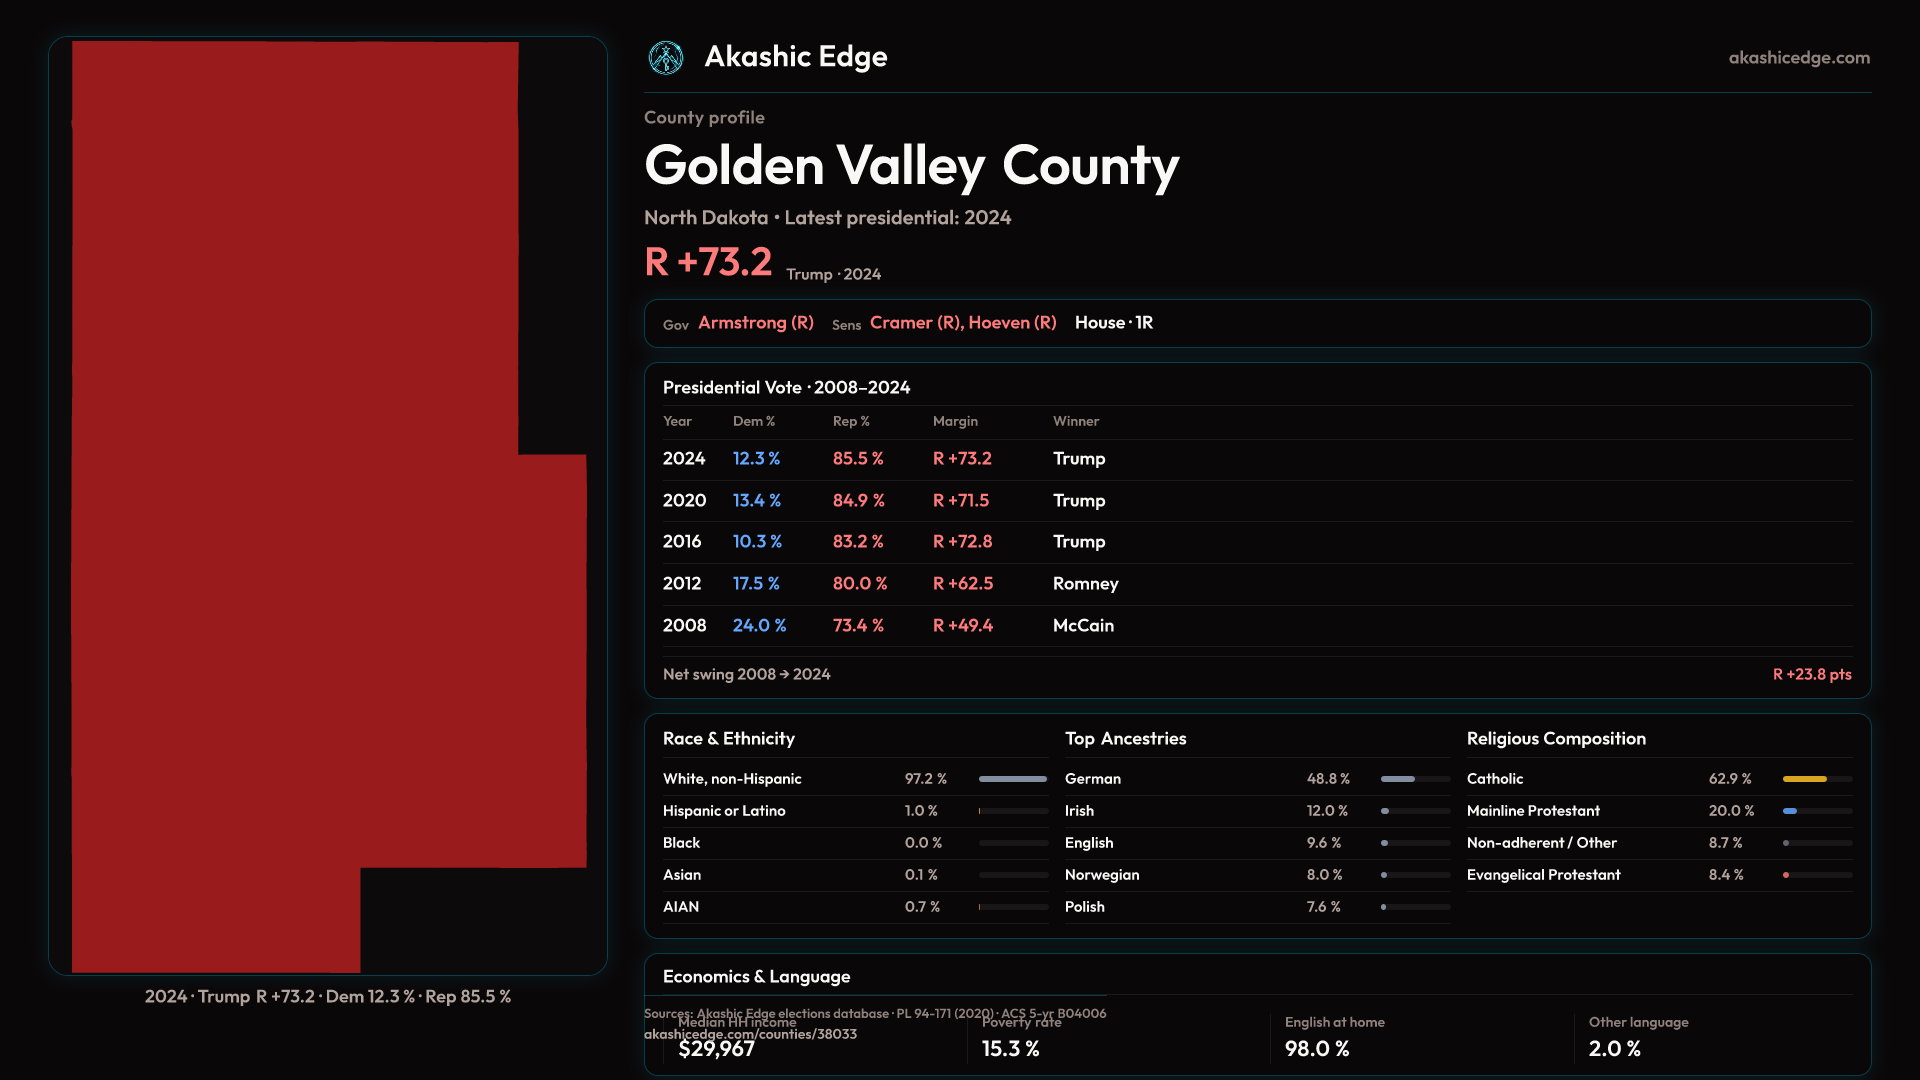Image resolution: width=1920 pixels, height=1080 pixels.
Task: Click Senators Cramer (R), Hoeven (R)
Action: point(962,323)
